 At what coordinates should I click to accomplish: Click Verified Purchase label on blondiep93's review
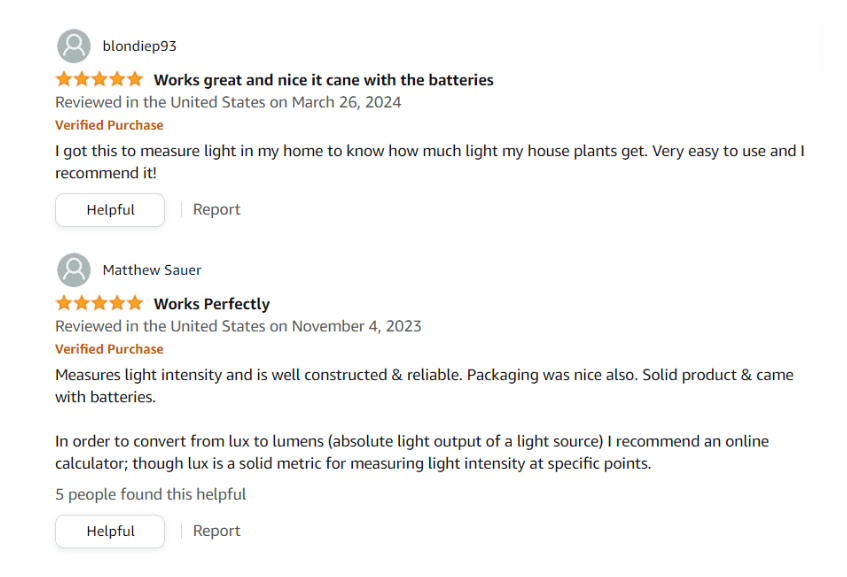tap(109, 125)
